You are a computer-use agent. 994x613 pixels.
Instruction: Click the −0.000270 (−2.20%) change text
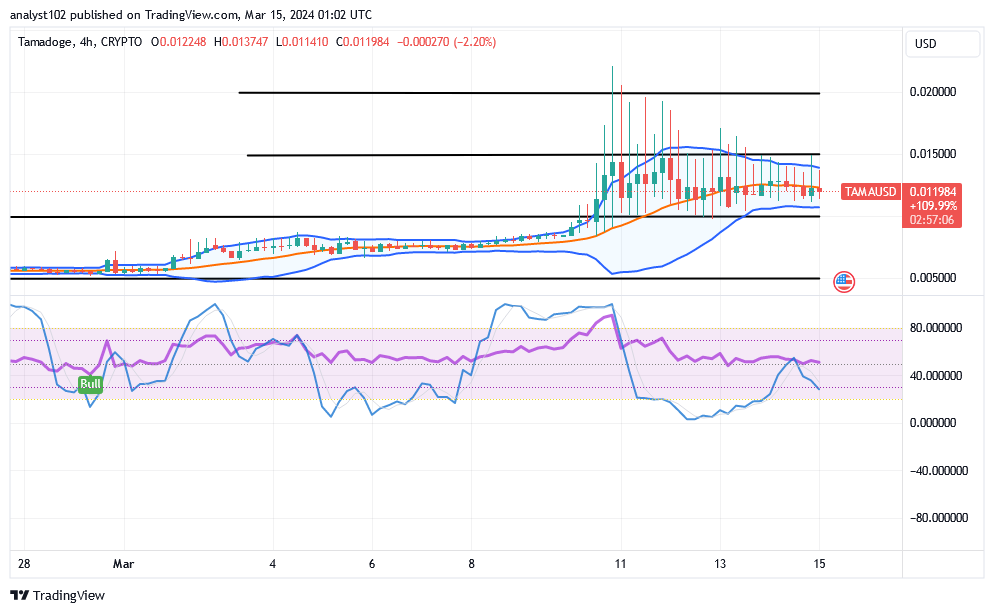(x=446, y=42)
